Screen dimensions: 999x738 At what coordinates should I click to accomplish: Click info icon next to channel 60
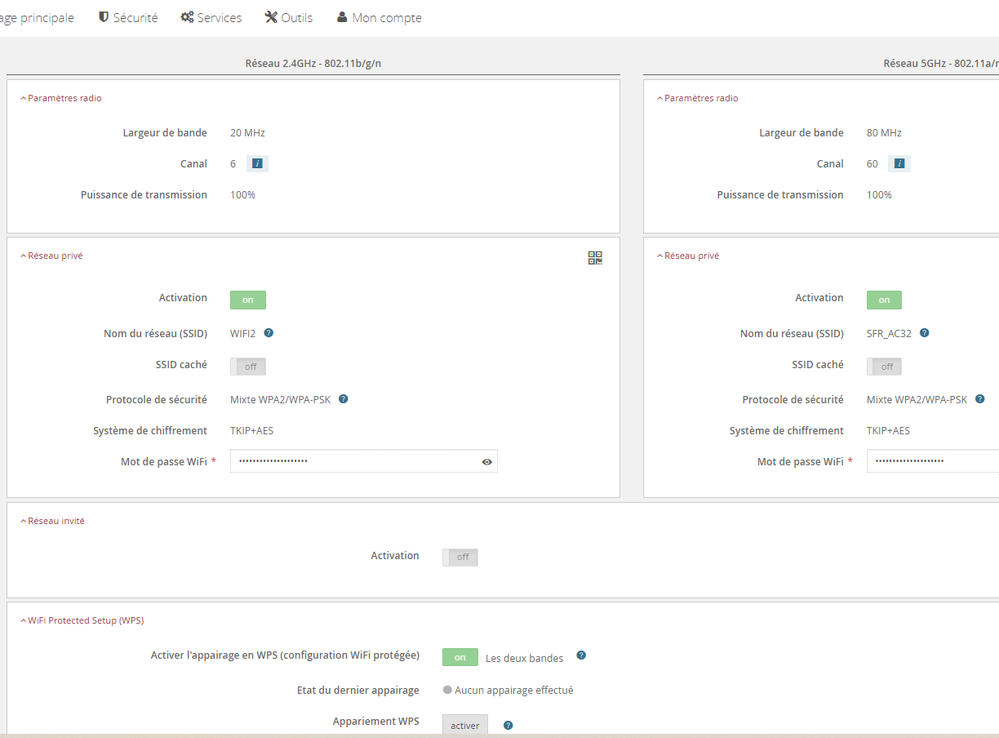tap(899, 164)
